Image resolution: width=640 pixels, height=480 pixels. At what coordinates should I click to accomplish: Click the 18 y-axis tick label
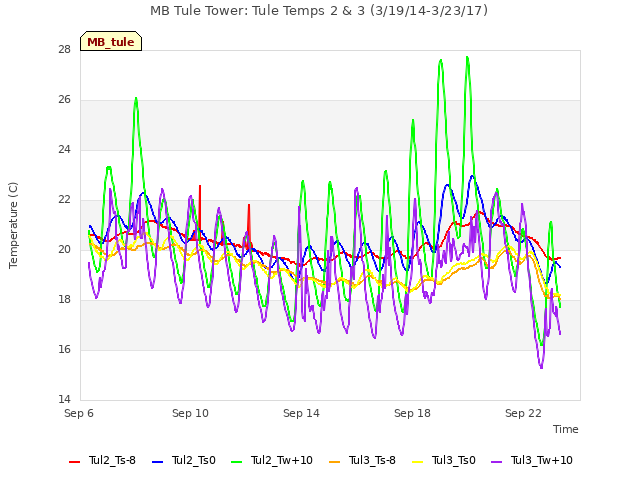pos(64,300)
